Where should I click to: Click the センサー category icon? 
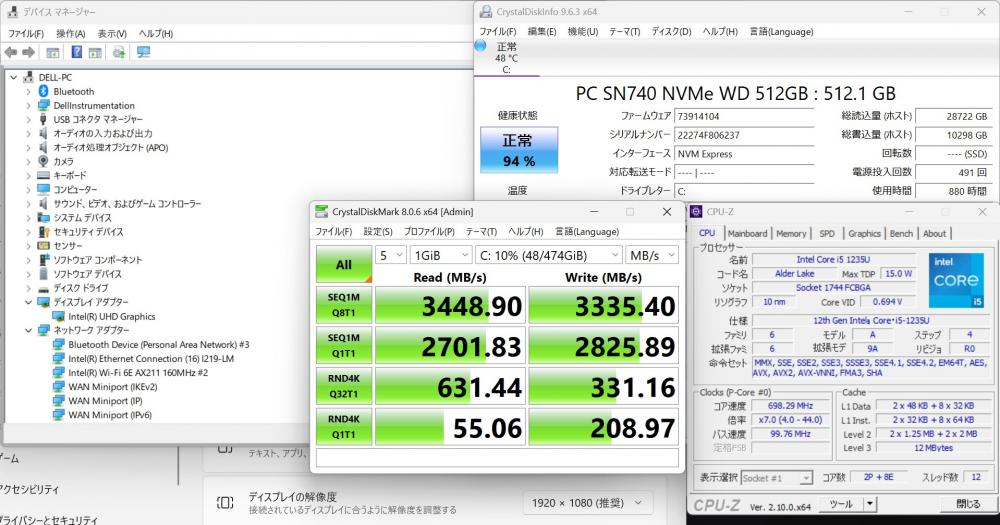43,246
